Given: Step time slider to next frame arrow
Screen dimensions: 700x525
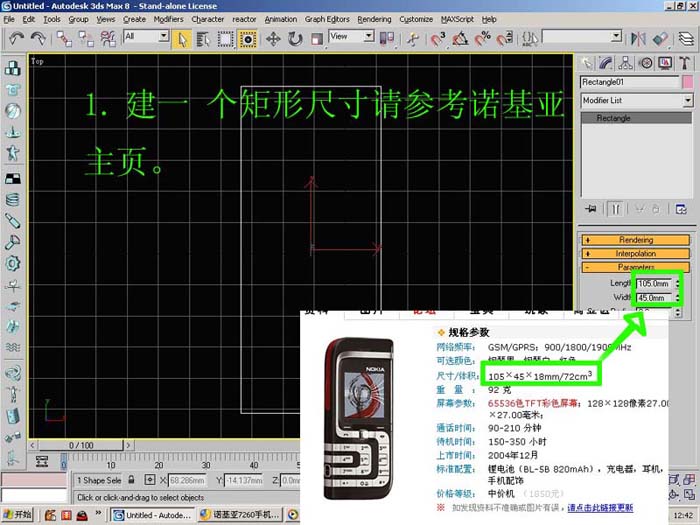Looking at the screenshot, I should (x=128, y=445).
